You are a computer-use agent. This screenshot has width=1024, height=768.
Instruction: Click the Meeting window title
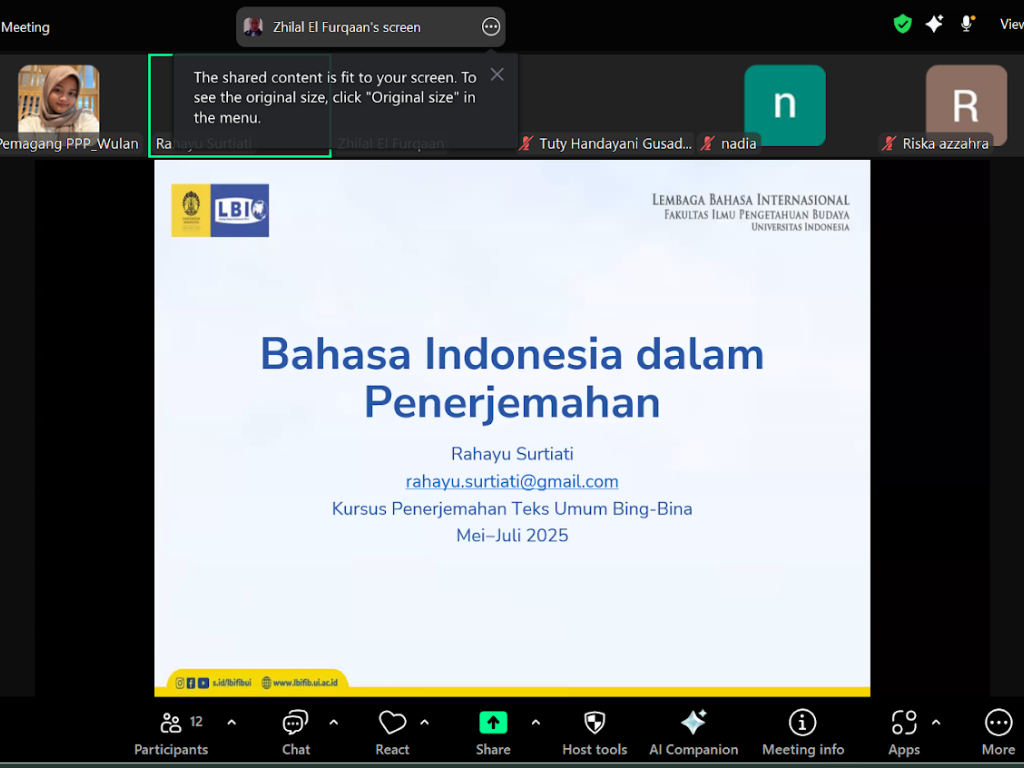point(25,27)
